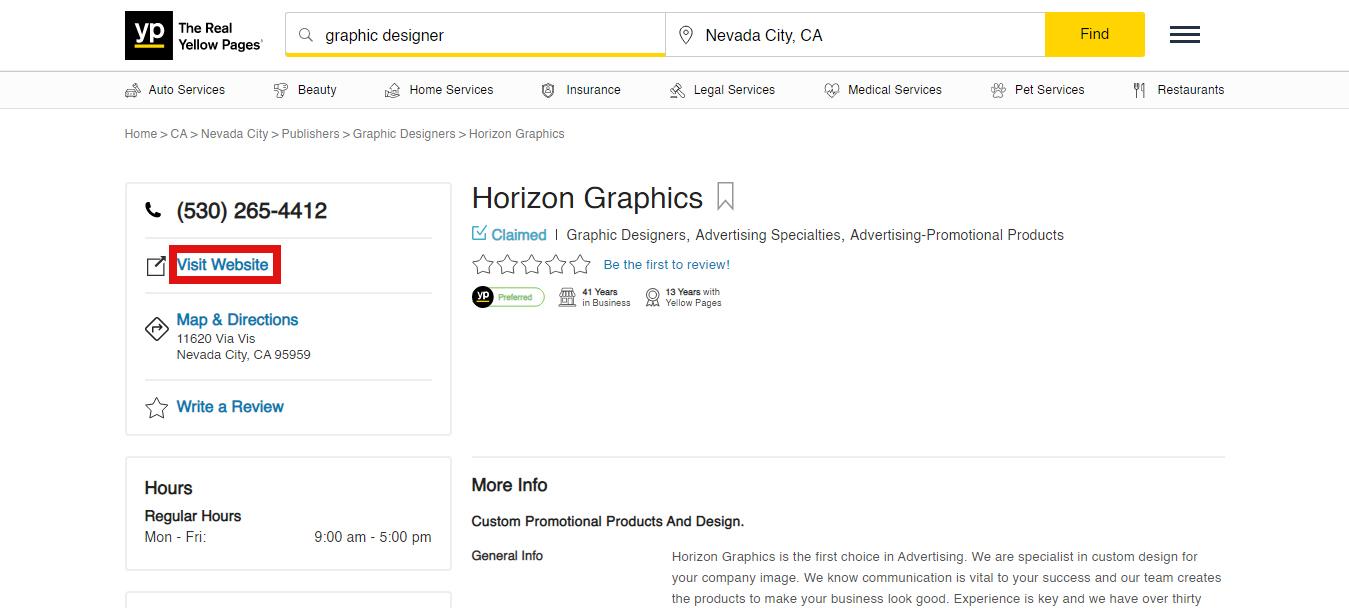Click the Visit Website link

[x=223, y=265]
